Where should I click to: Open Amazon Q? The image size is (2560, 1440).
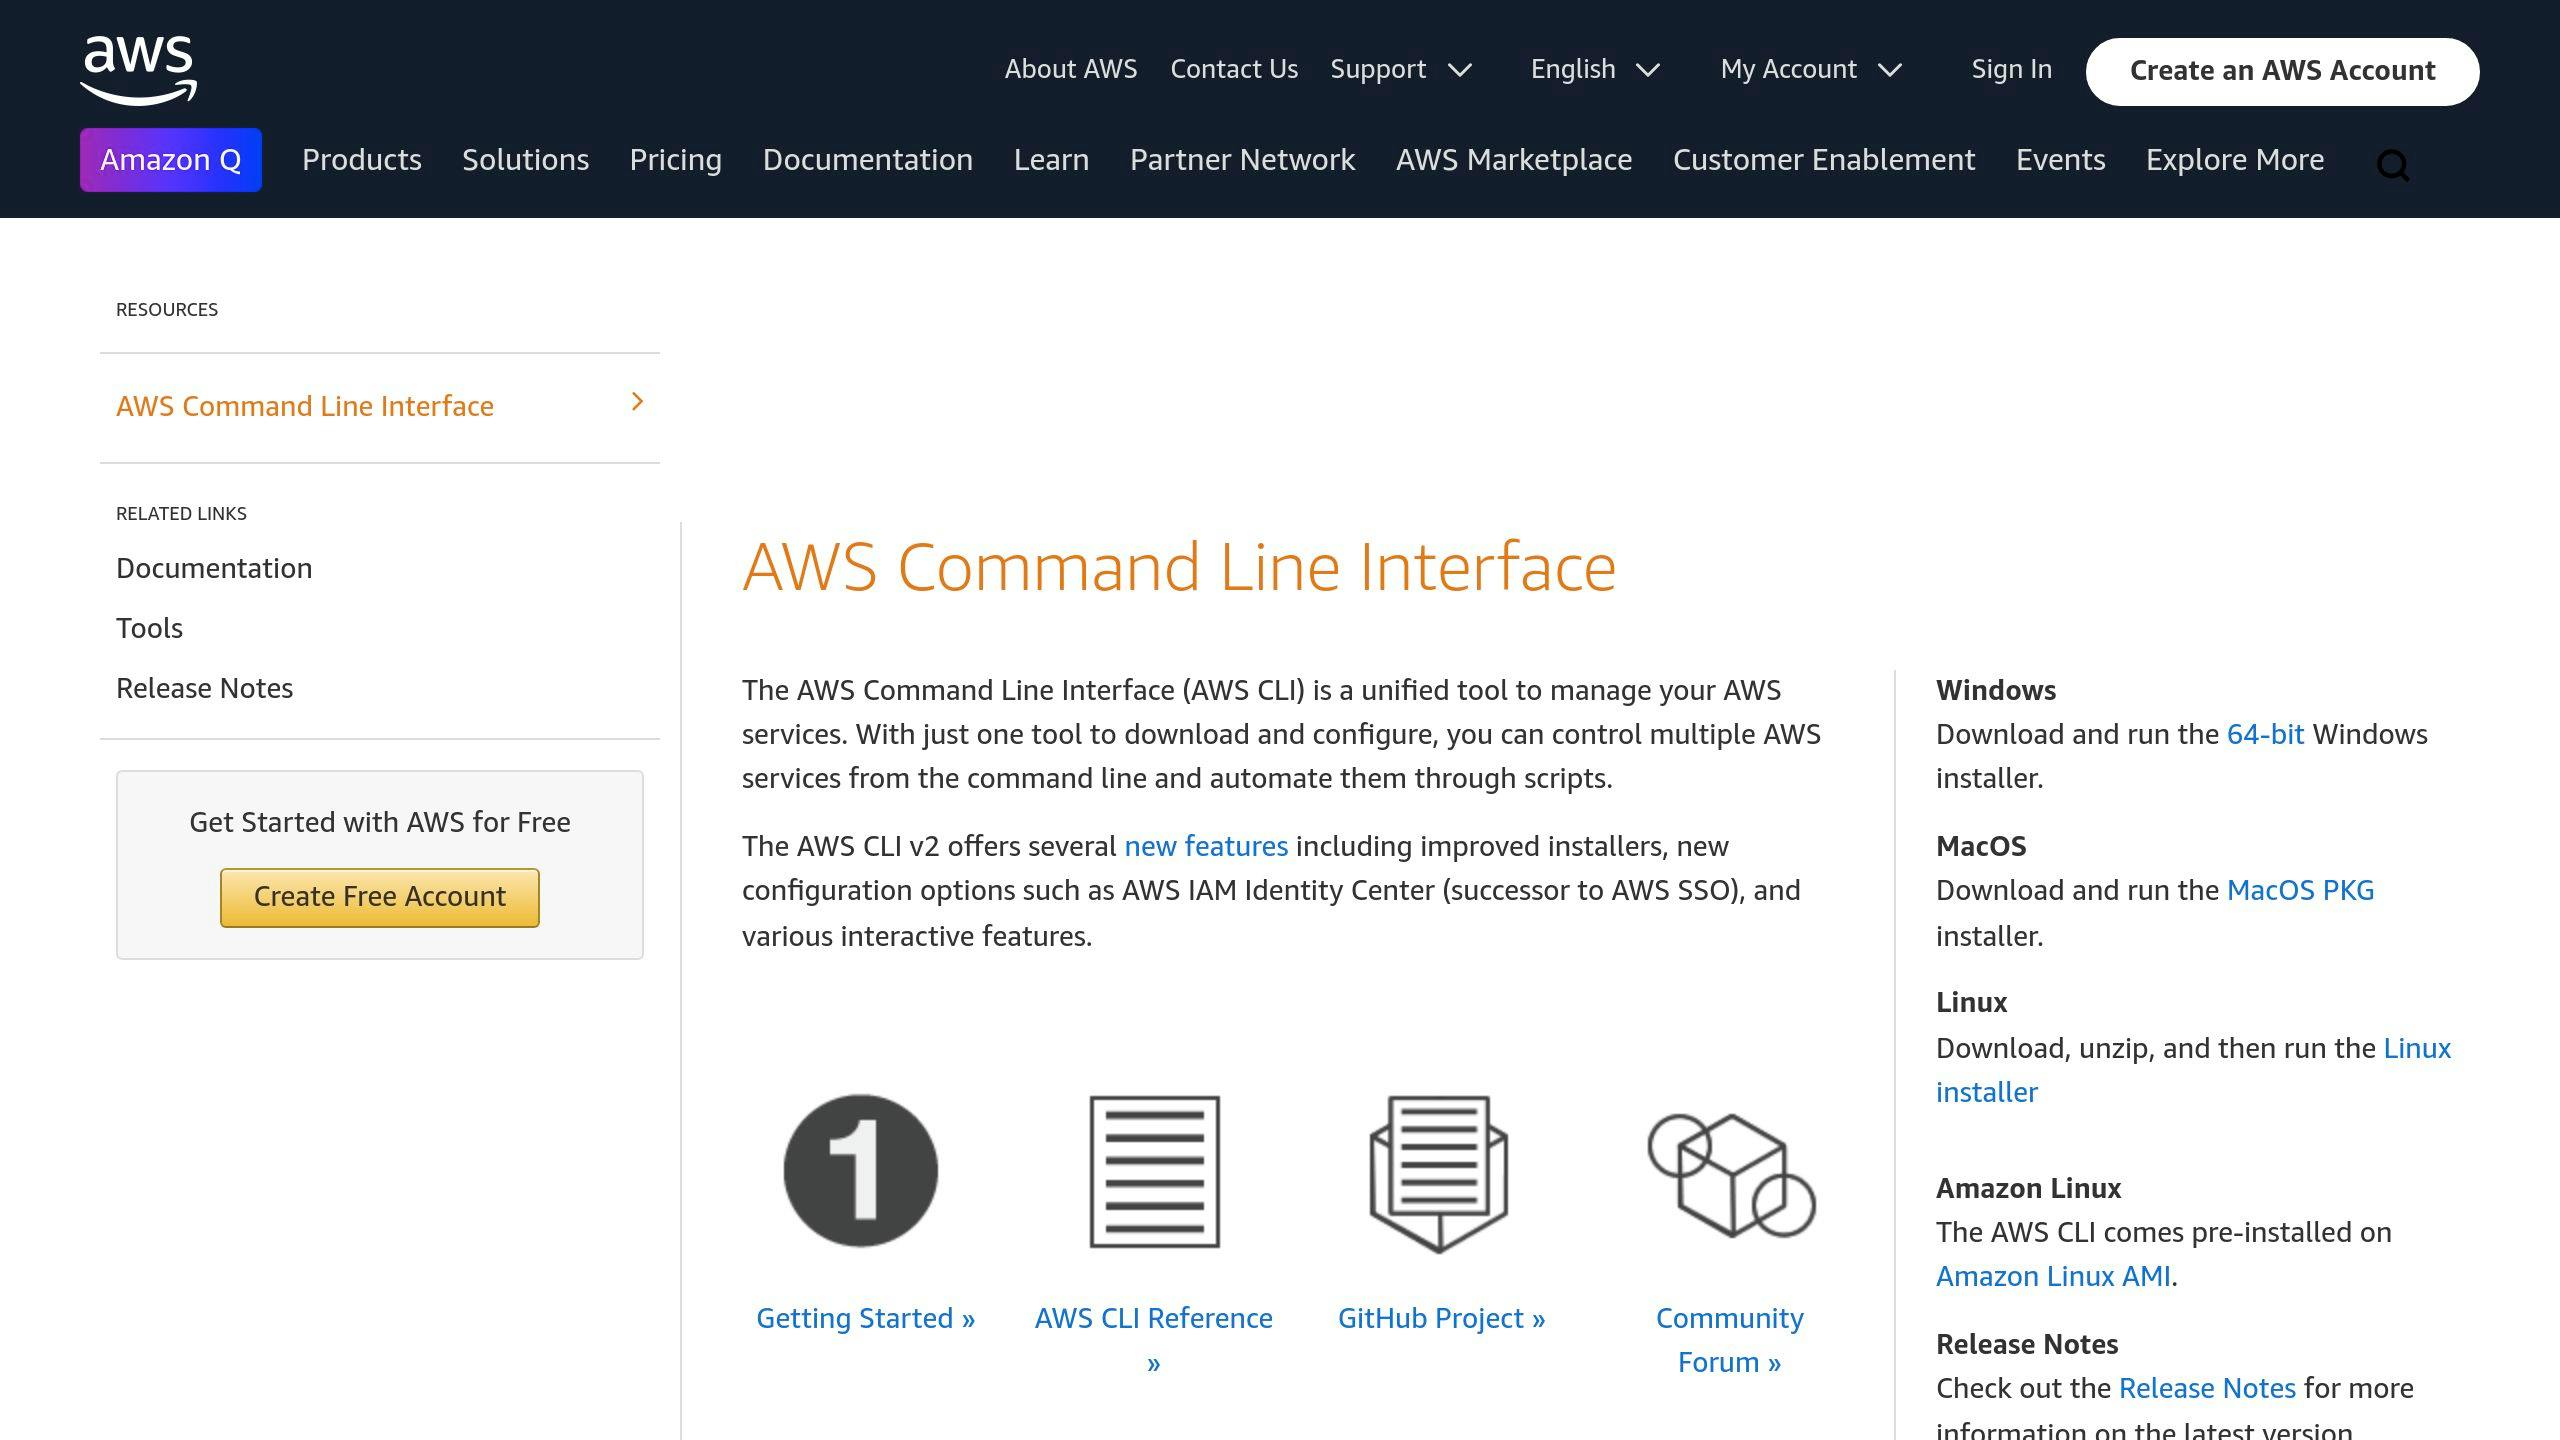171,160
